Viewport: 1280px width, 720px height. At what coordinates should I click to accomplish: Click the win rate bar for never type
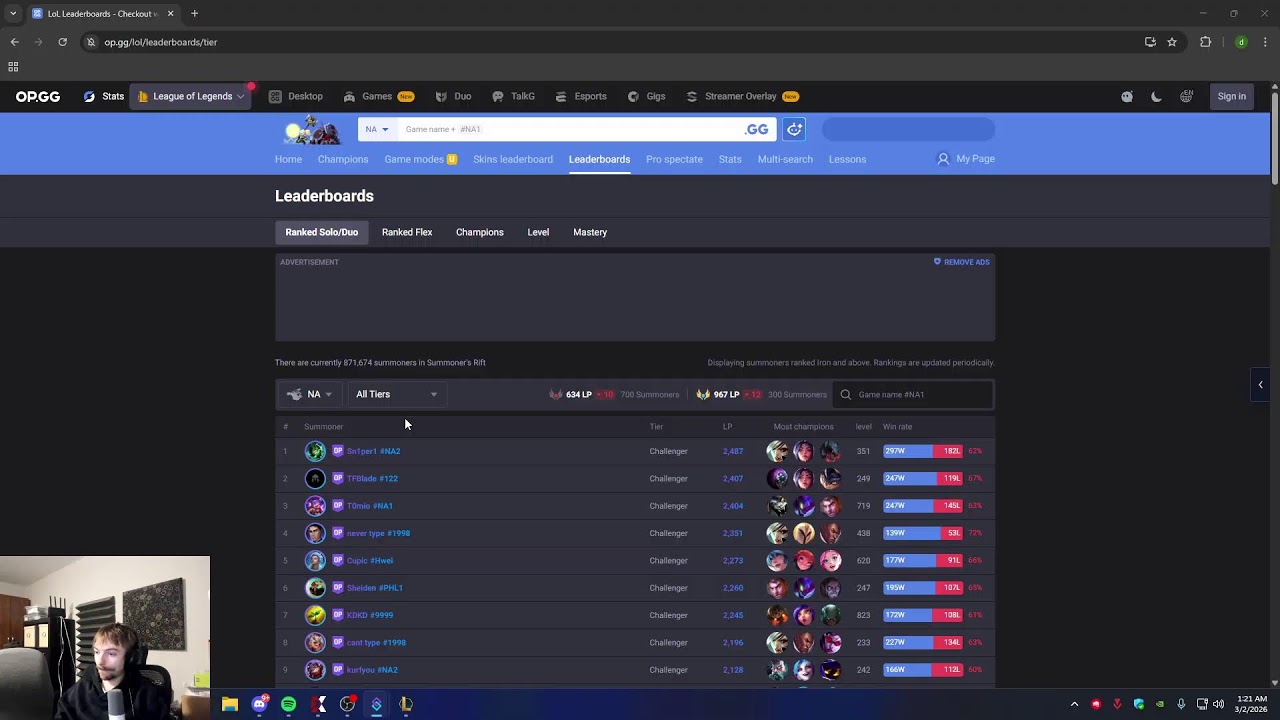point(923,533)
